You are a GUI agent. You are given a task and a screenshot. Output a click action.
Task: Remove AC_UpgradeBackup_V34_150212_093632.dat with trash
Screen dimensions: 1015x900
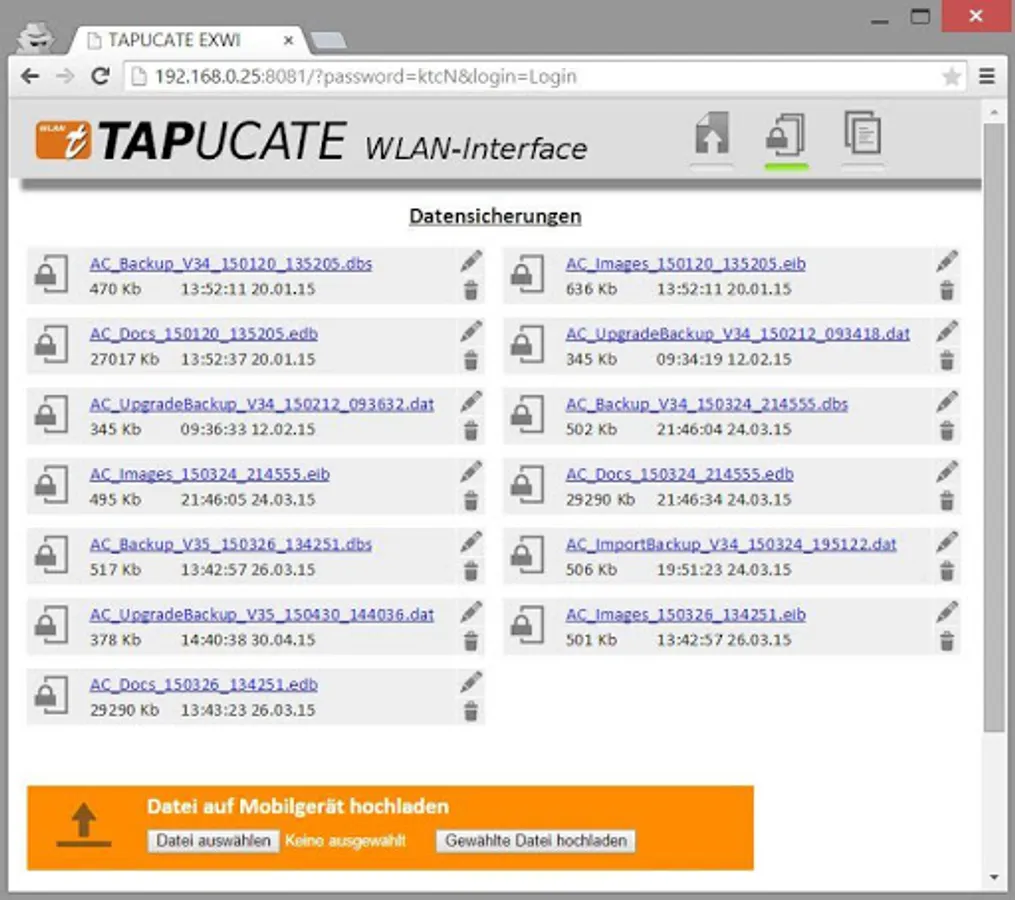471,431
